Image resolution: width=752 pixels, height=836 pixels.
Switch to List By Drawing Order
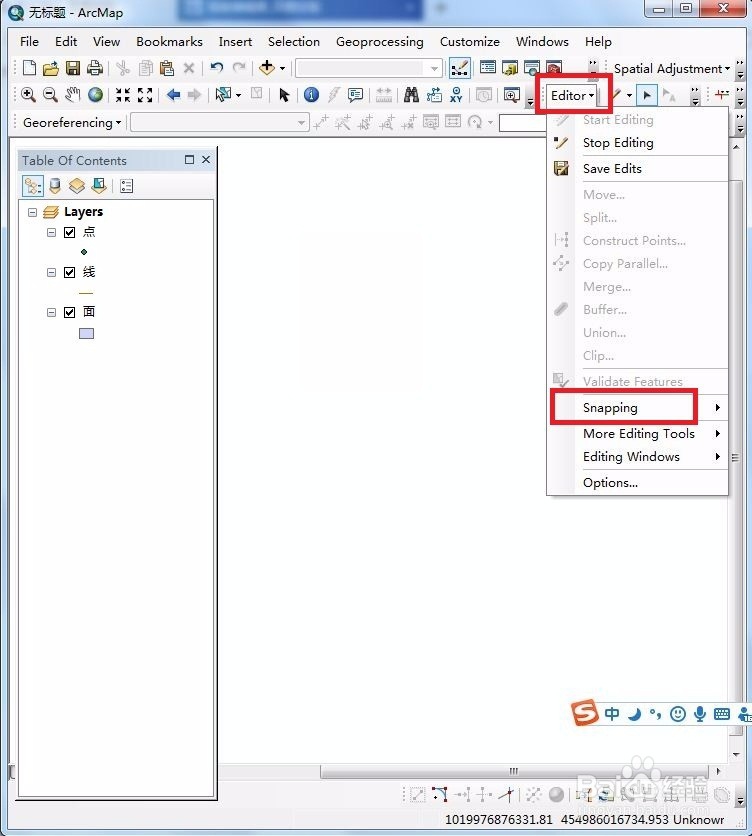pos(33,186)
